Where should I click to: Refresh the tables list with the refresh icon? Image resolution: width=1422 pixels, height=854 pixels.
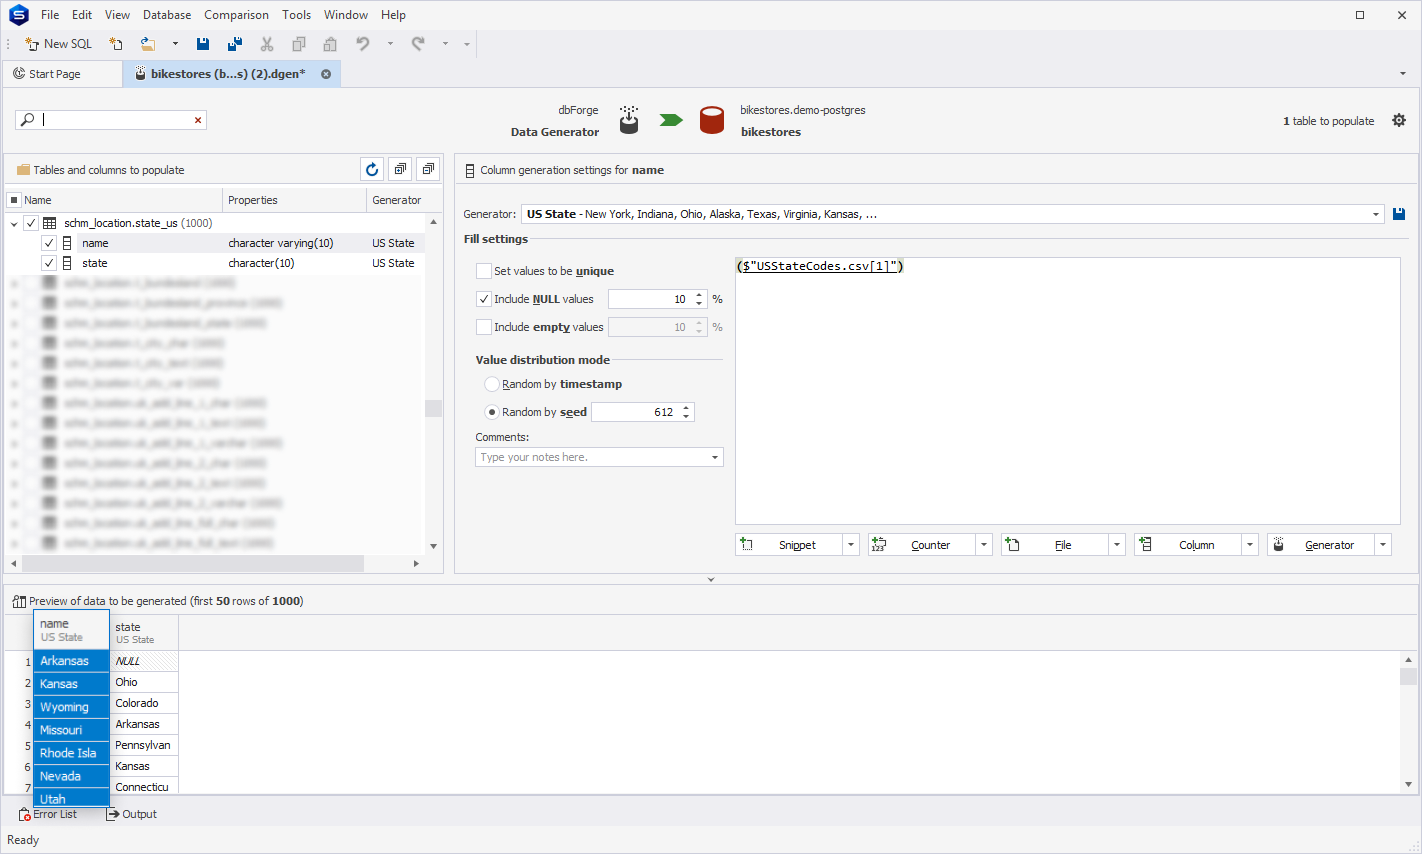point(372,170)
